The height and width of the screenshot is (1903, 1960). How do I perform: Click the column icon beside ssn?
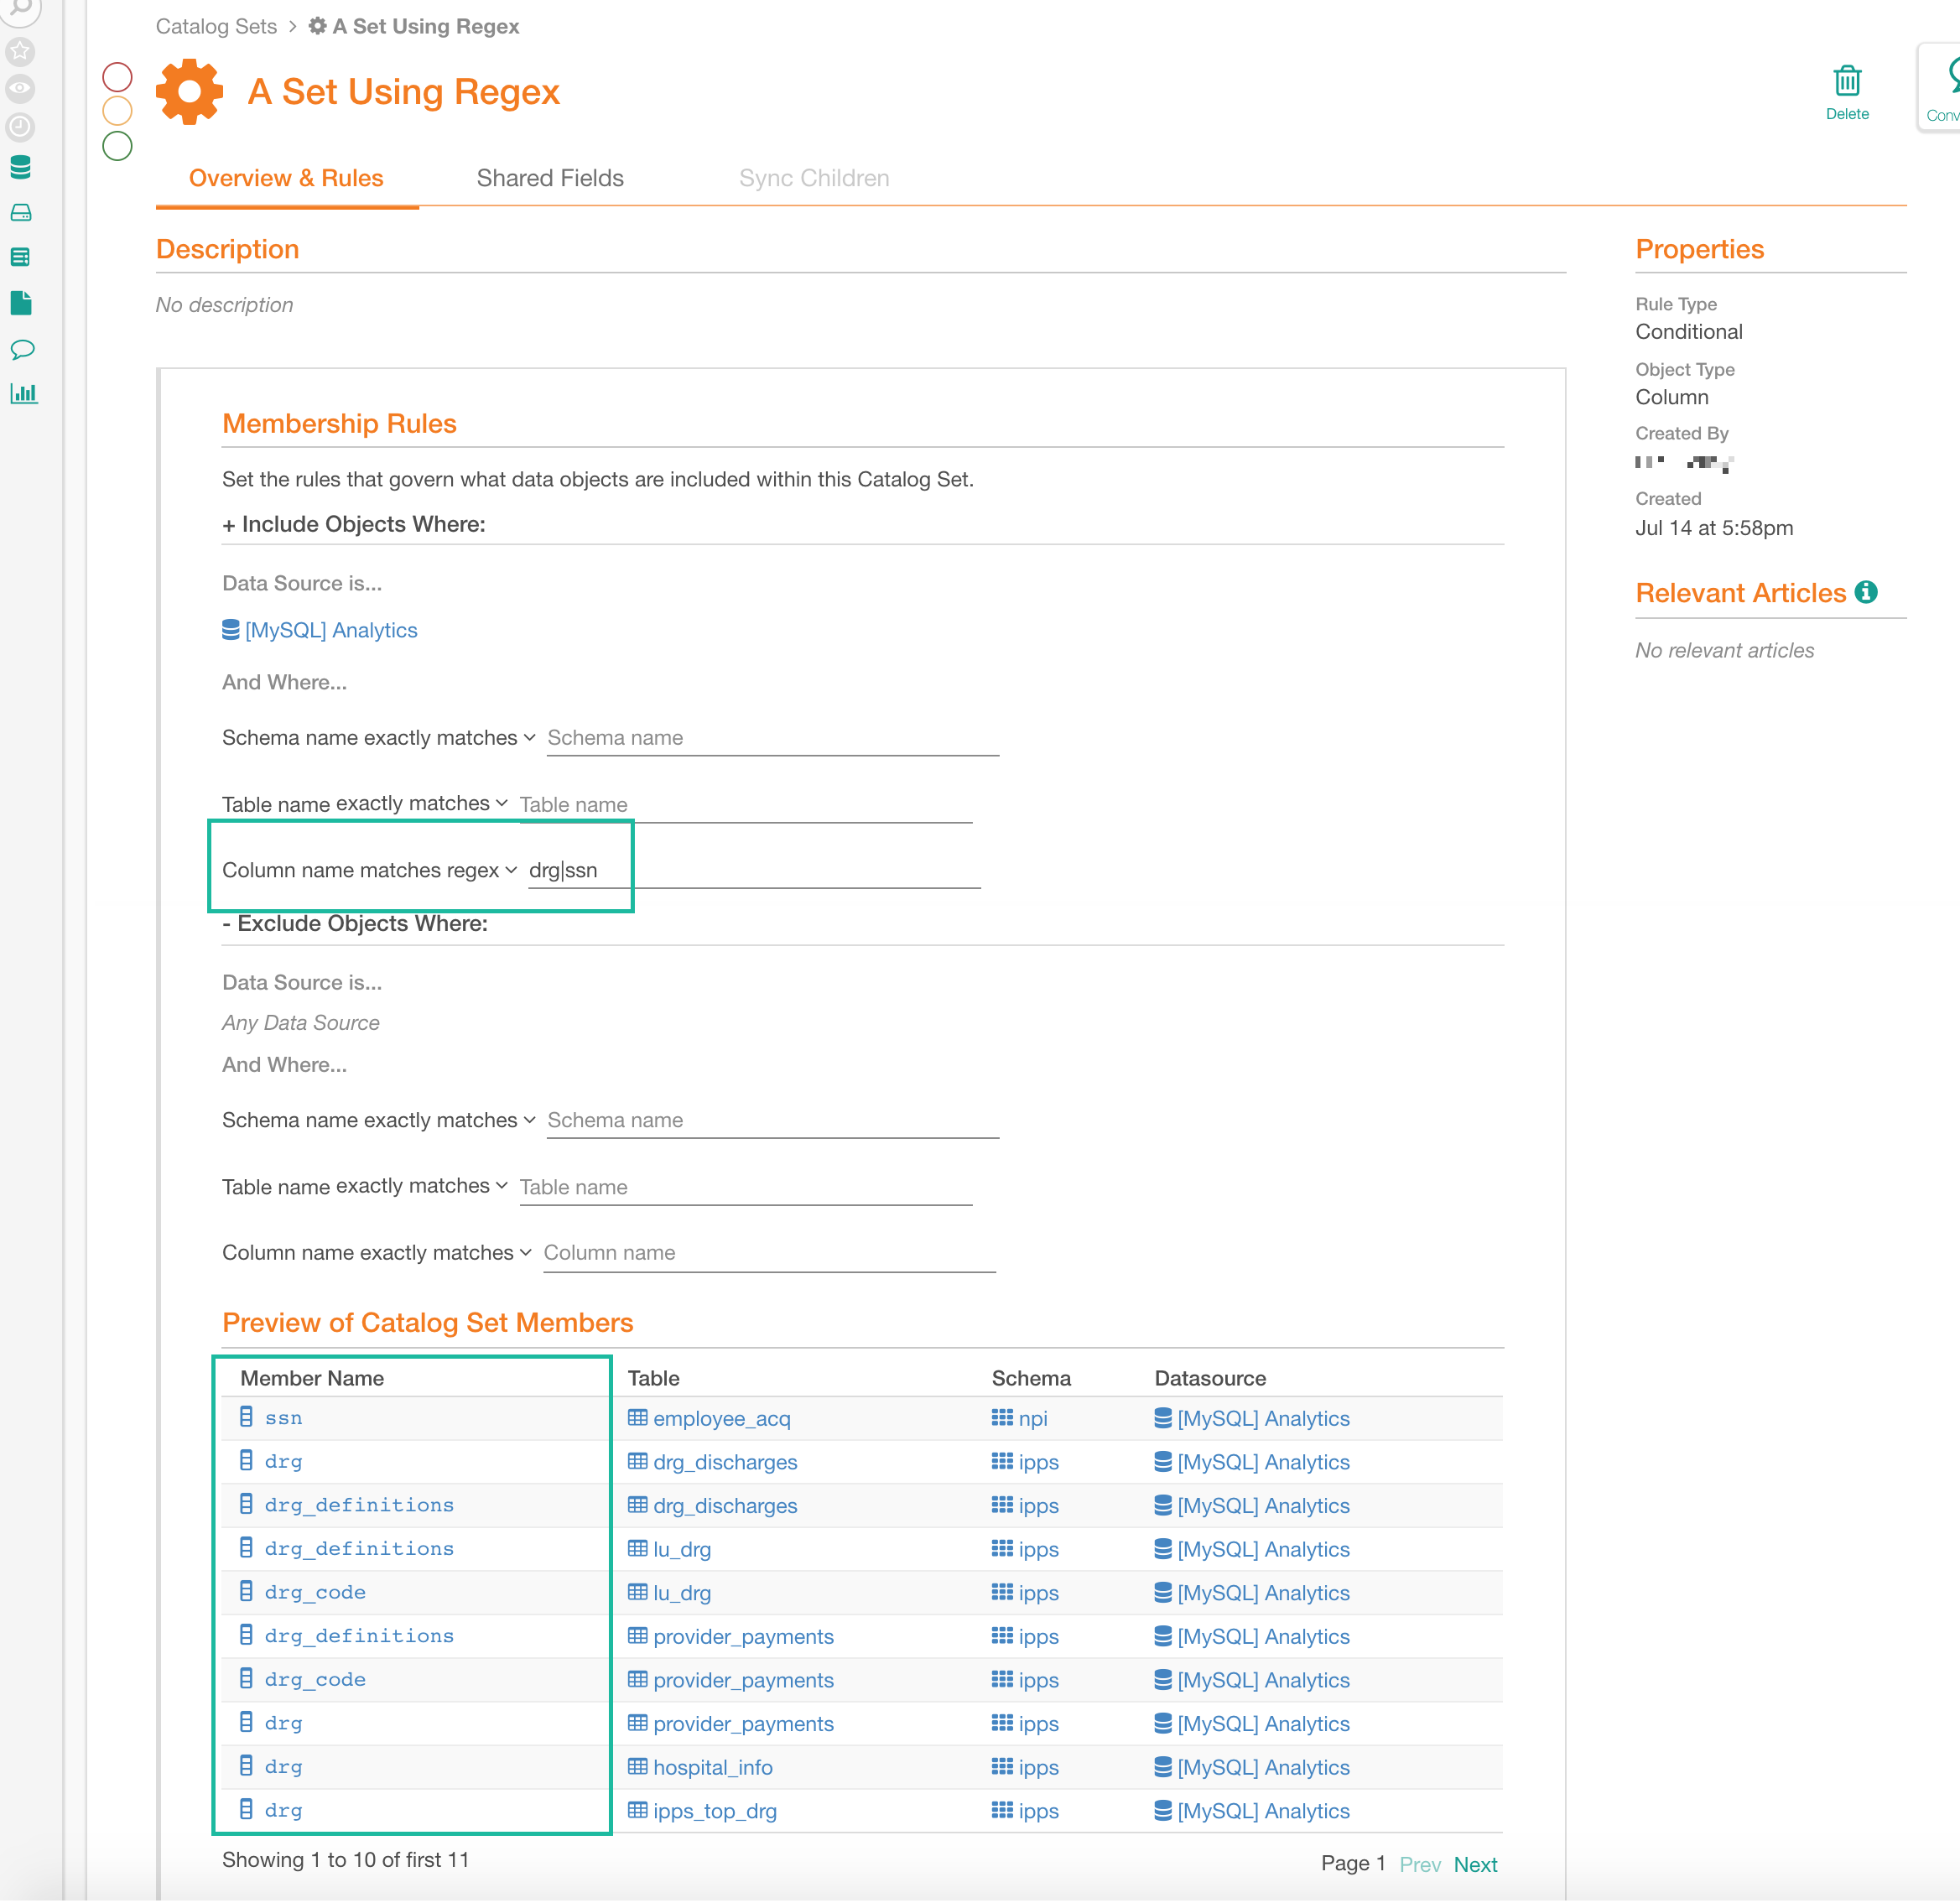point(246,1417)
